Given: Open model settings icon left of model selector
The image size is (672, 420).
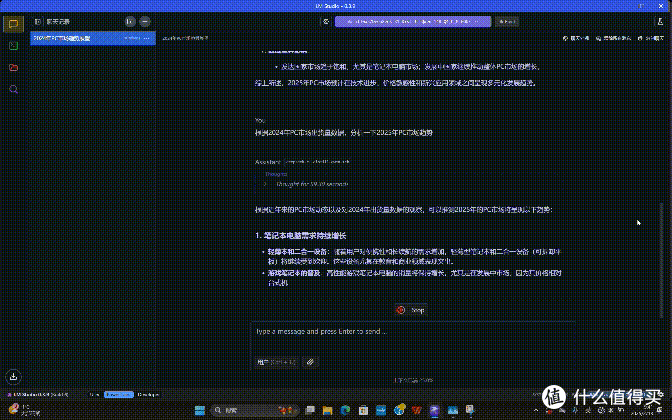Looking at the screenshot, I should (326, 21).
